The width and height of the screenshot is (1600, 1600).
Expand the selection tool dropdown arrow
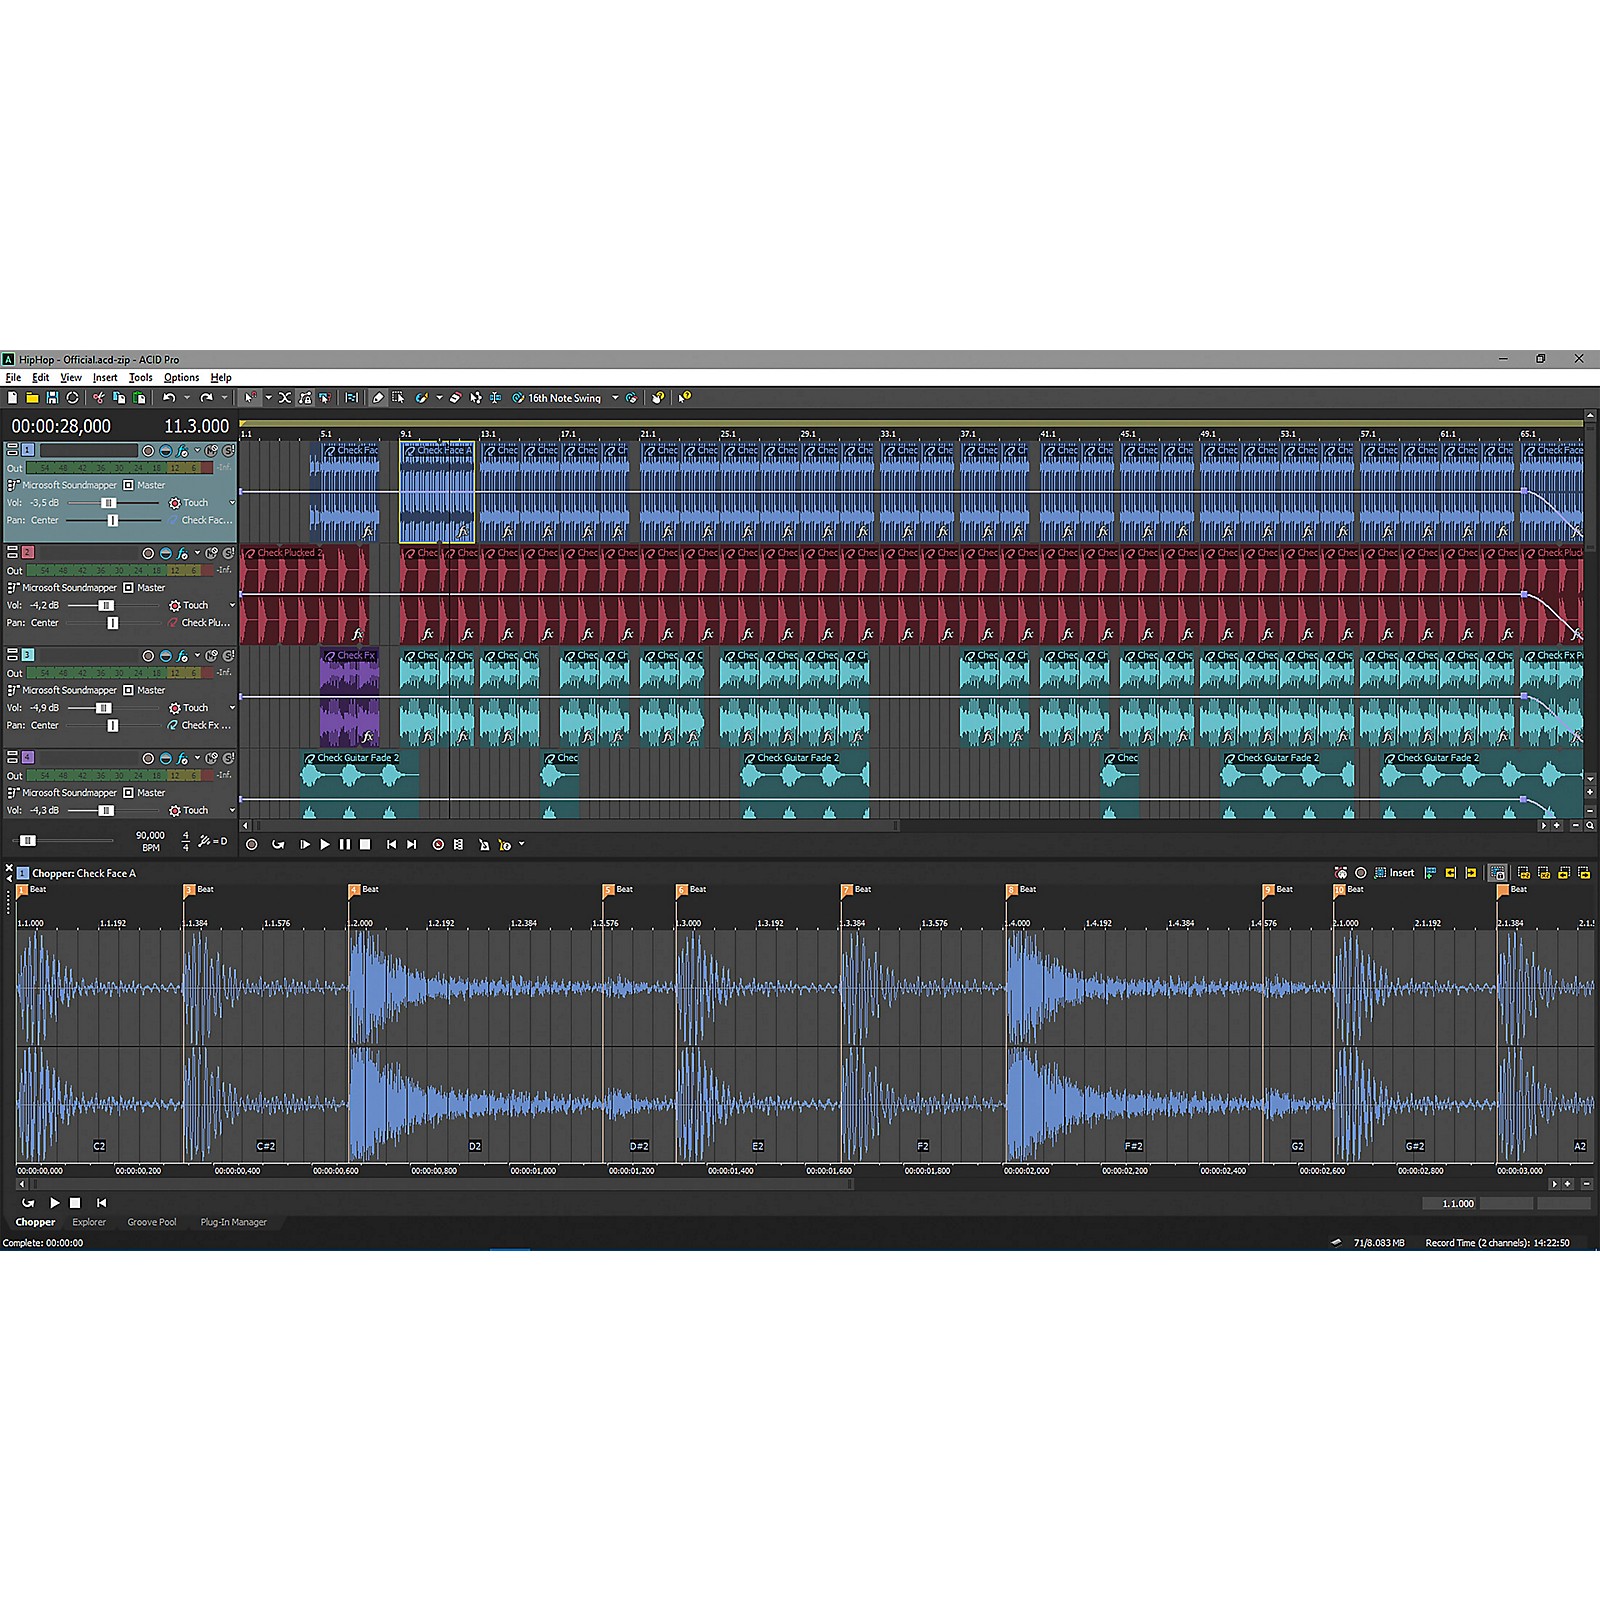[268, 398]
